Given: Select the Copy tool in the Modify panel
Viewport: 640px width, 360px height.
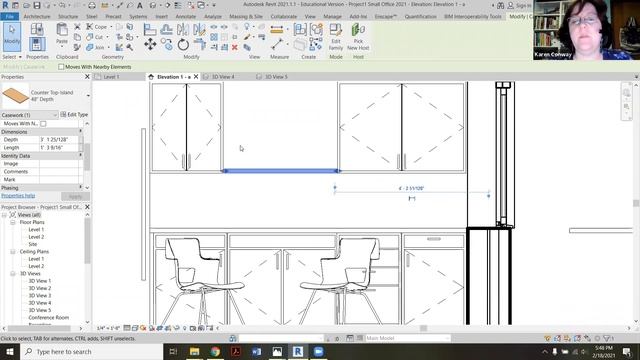Looking at the screenshot, I should (x=167, y=44).
